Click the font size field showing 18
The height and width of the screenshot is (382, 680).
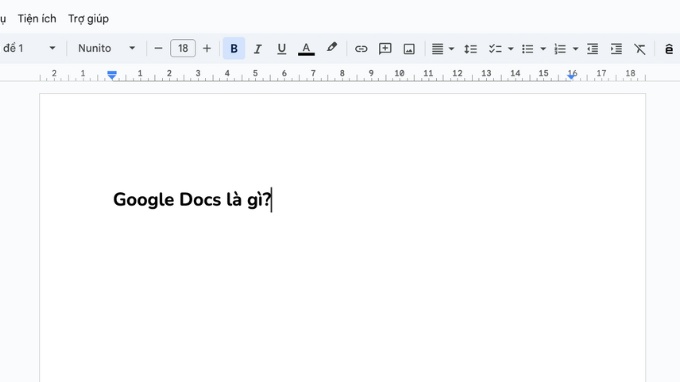click(x=183, y=48)
